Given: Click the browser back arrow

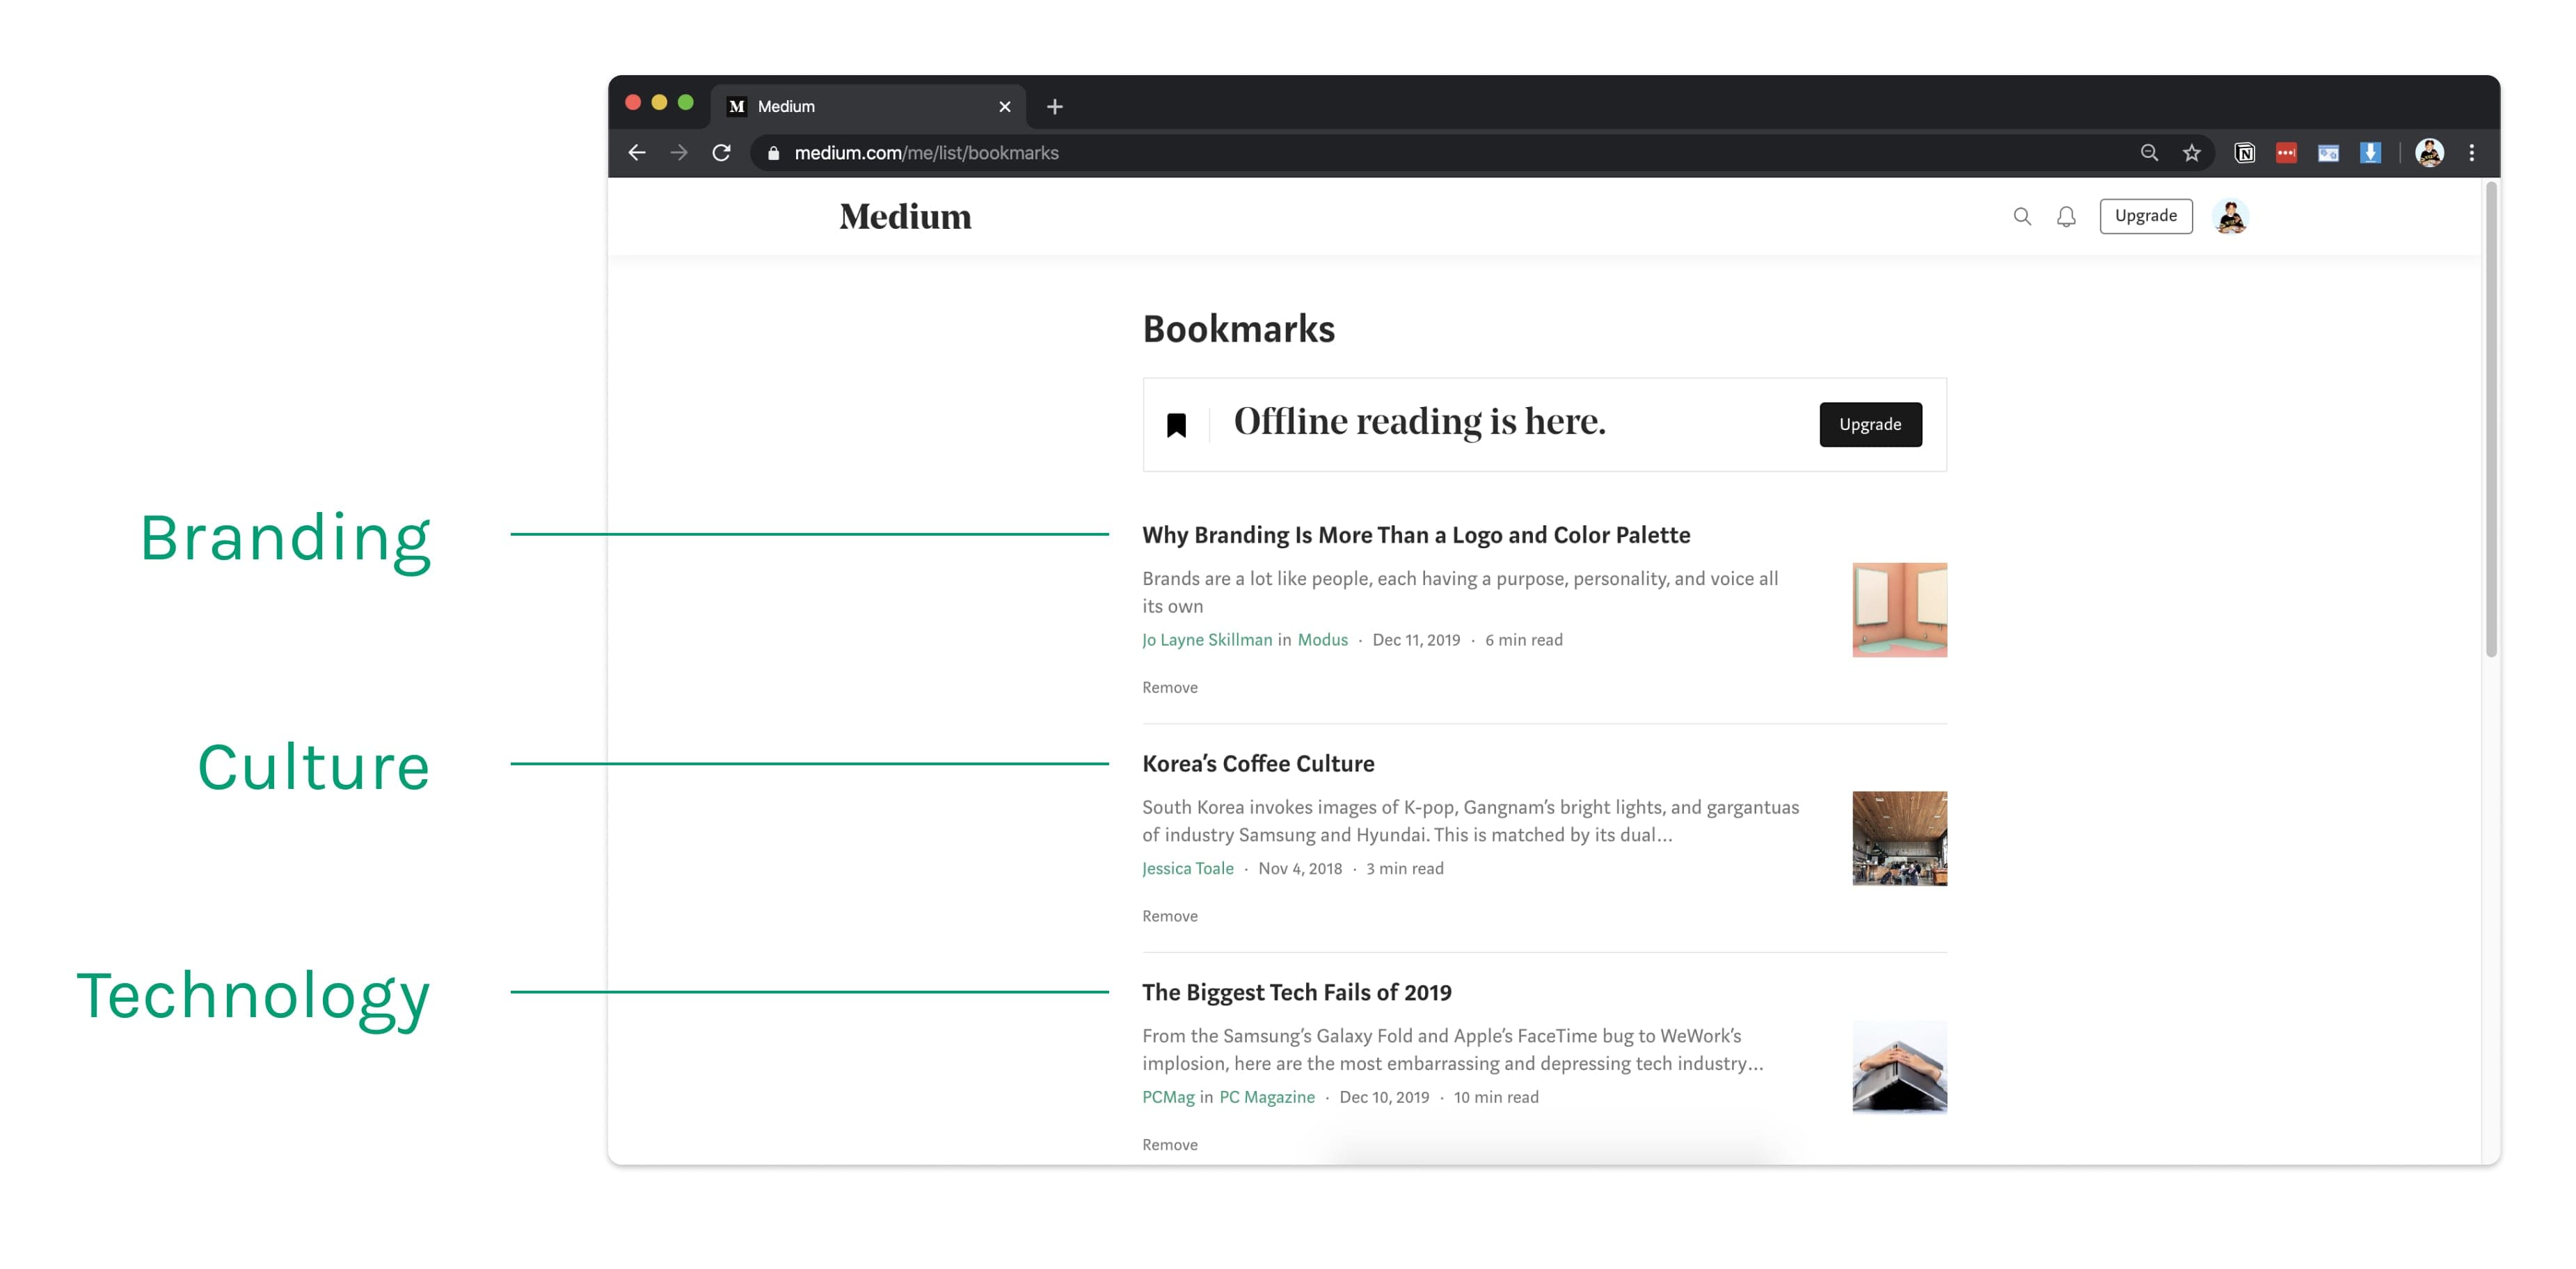Looking at the screenshot, I should coord(637,153).
